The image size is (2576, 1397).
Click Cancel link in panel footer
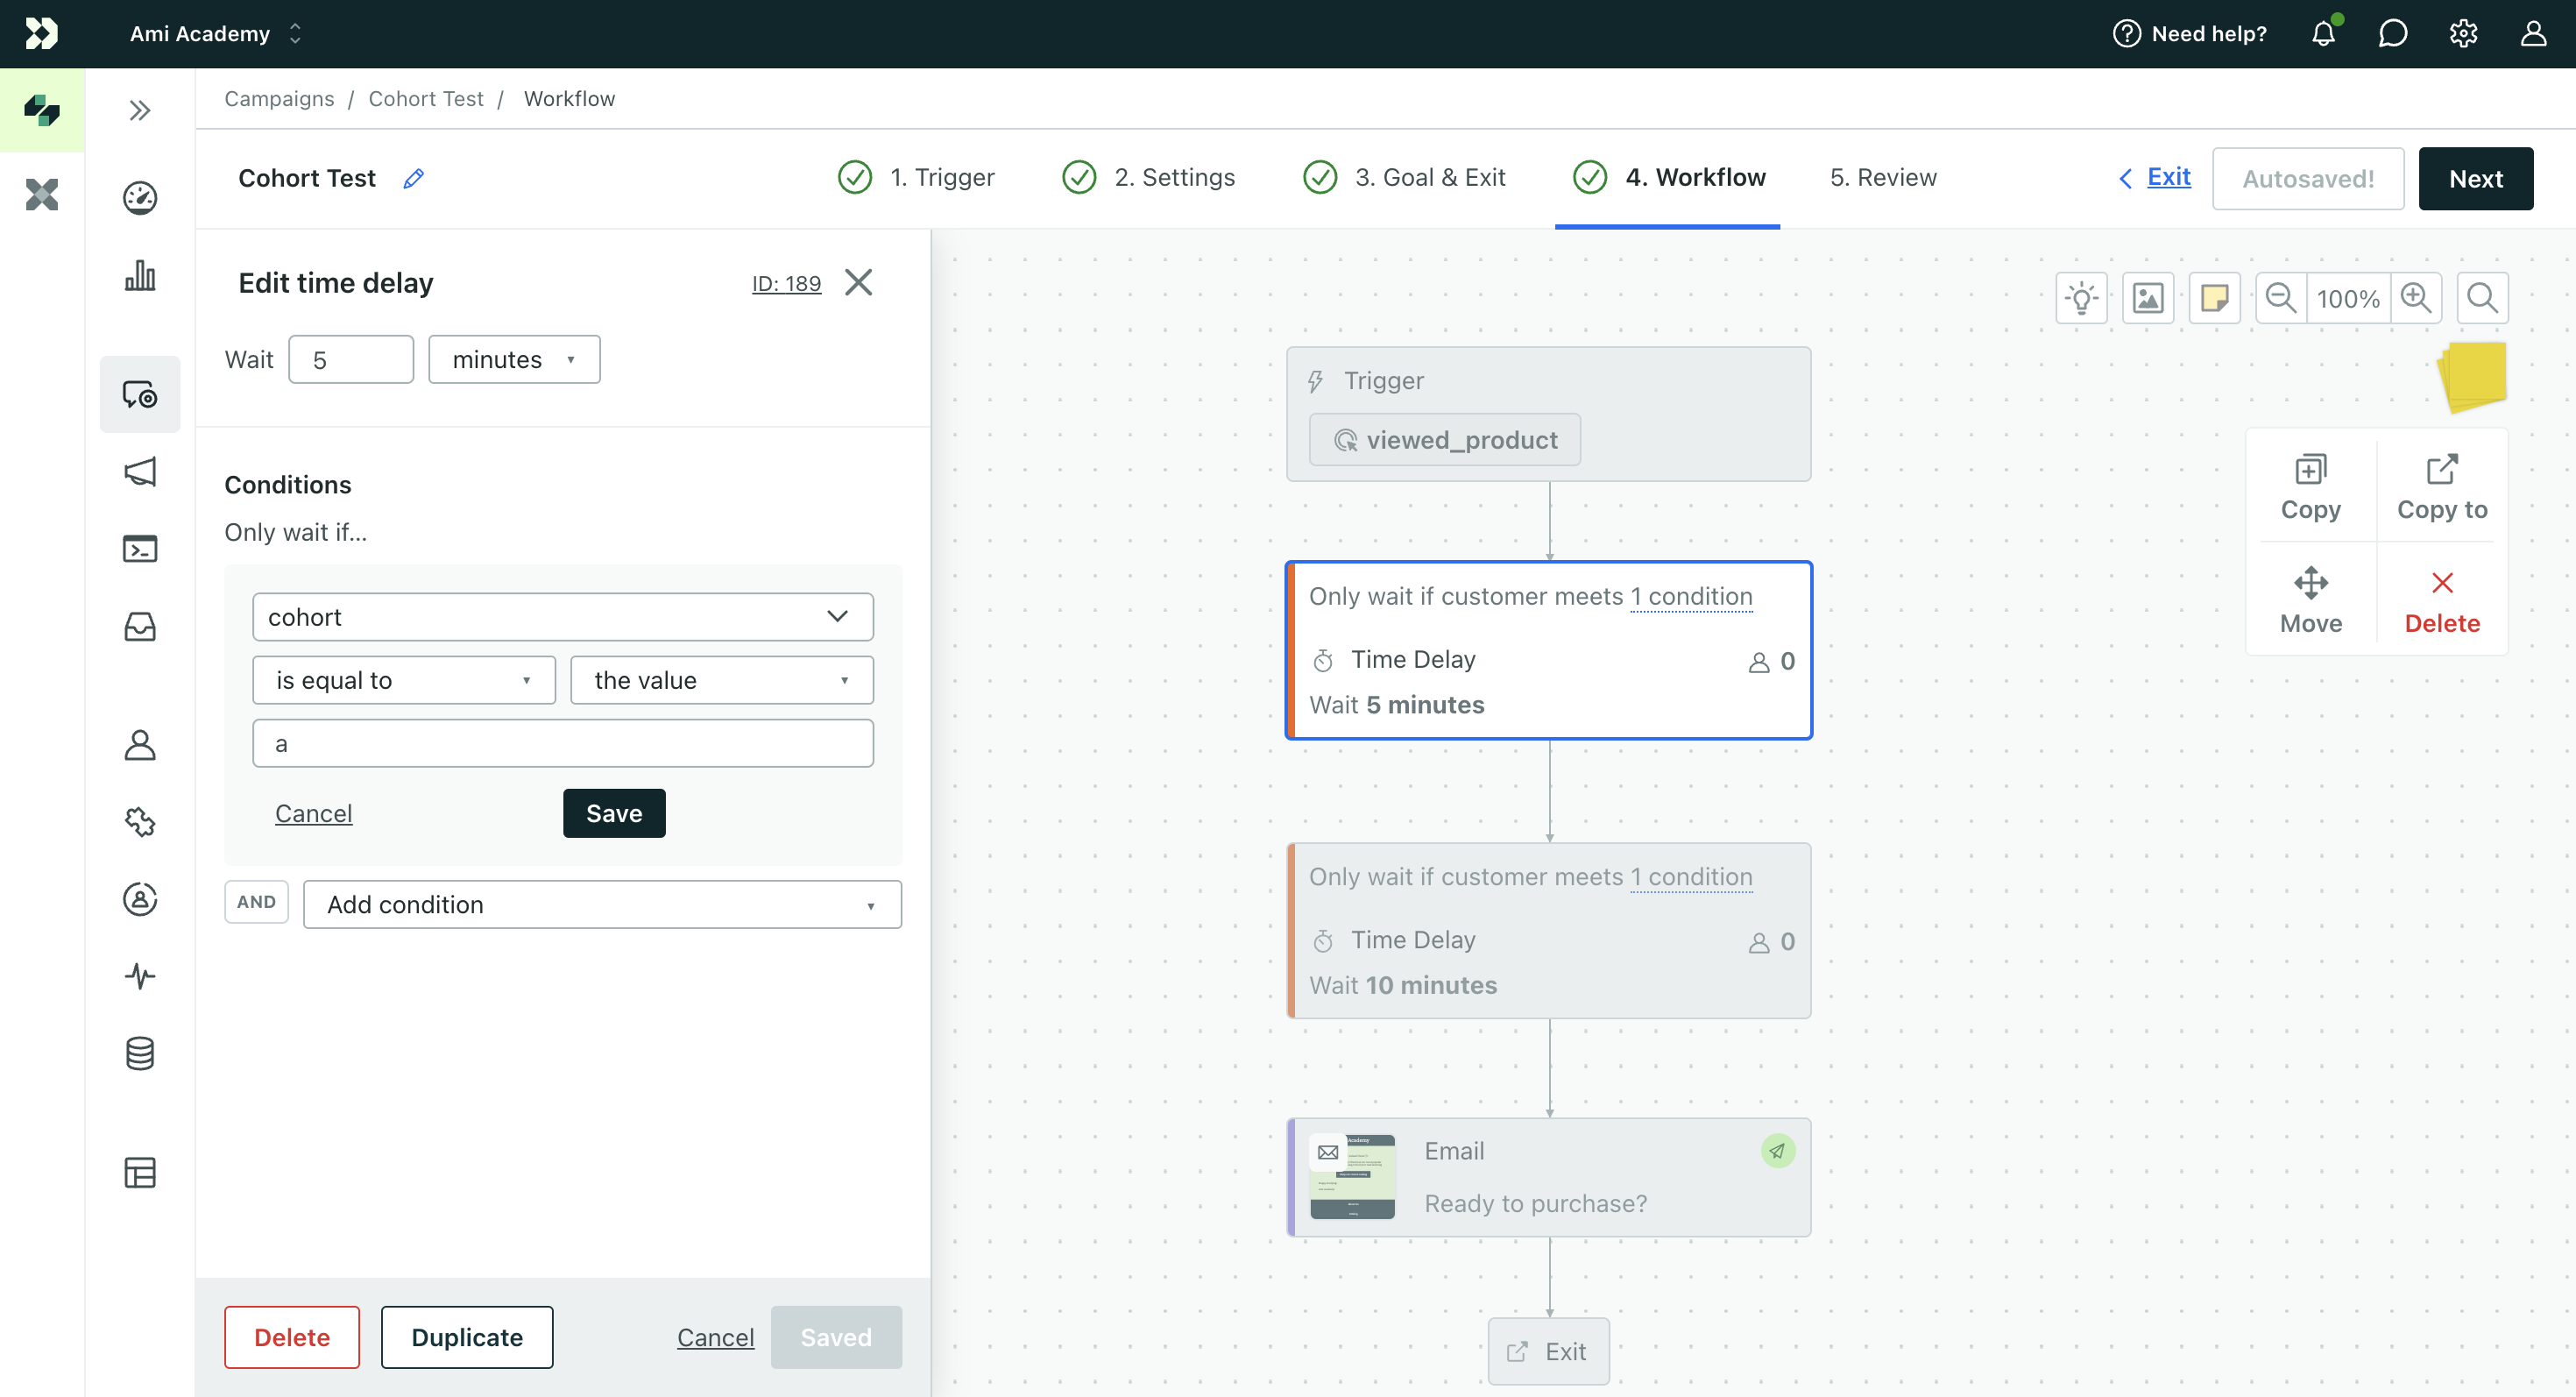(x=715, y=1337)
